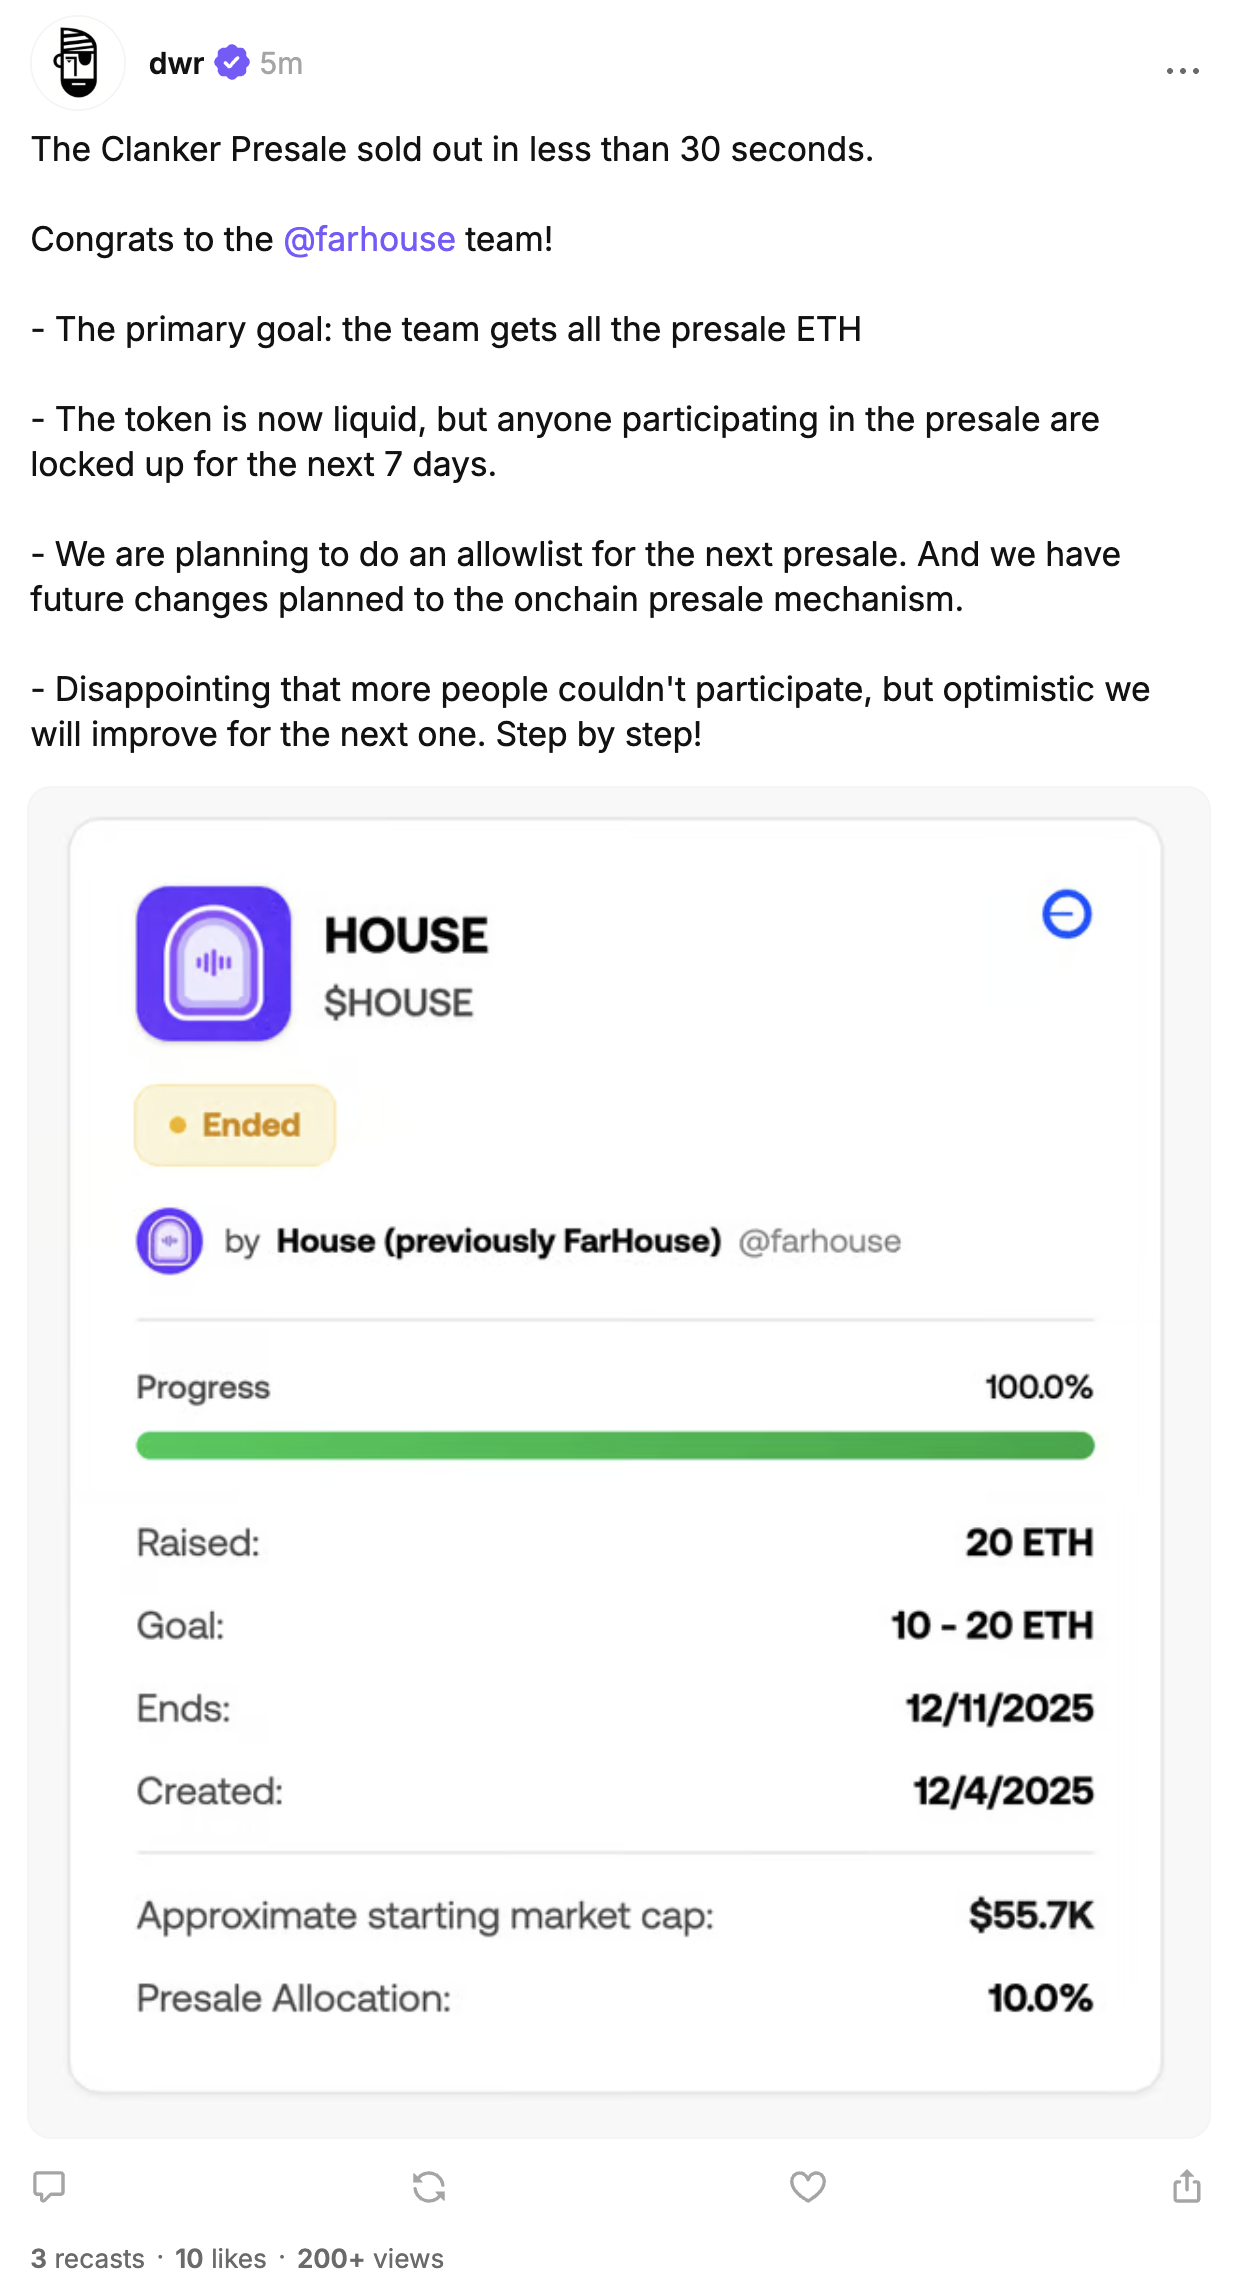
Task: Click the reply comment icon
Action: pyautogui.click(x=49, y=2186)
